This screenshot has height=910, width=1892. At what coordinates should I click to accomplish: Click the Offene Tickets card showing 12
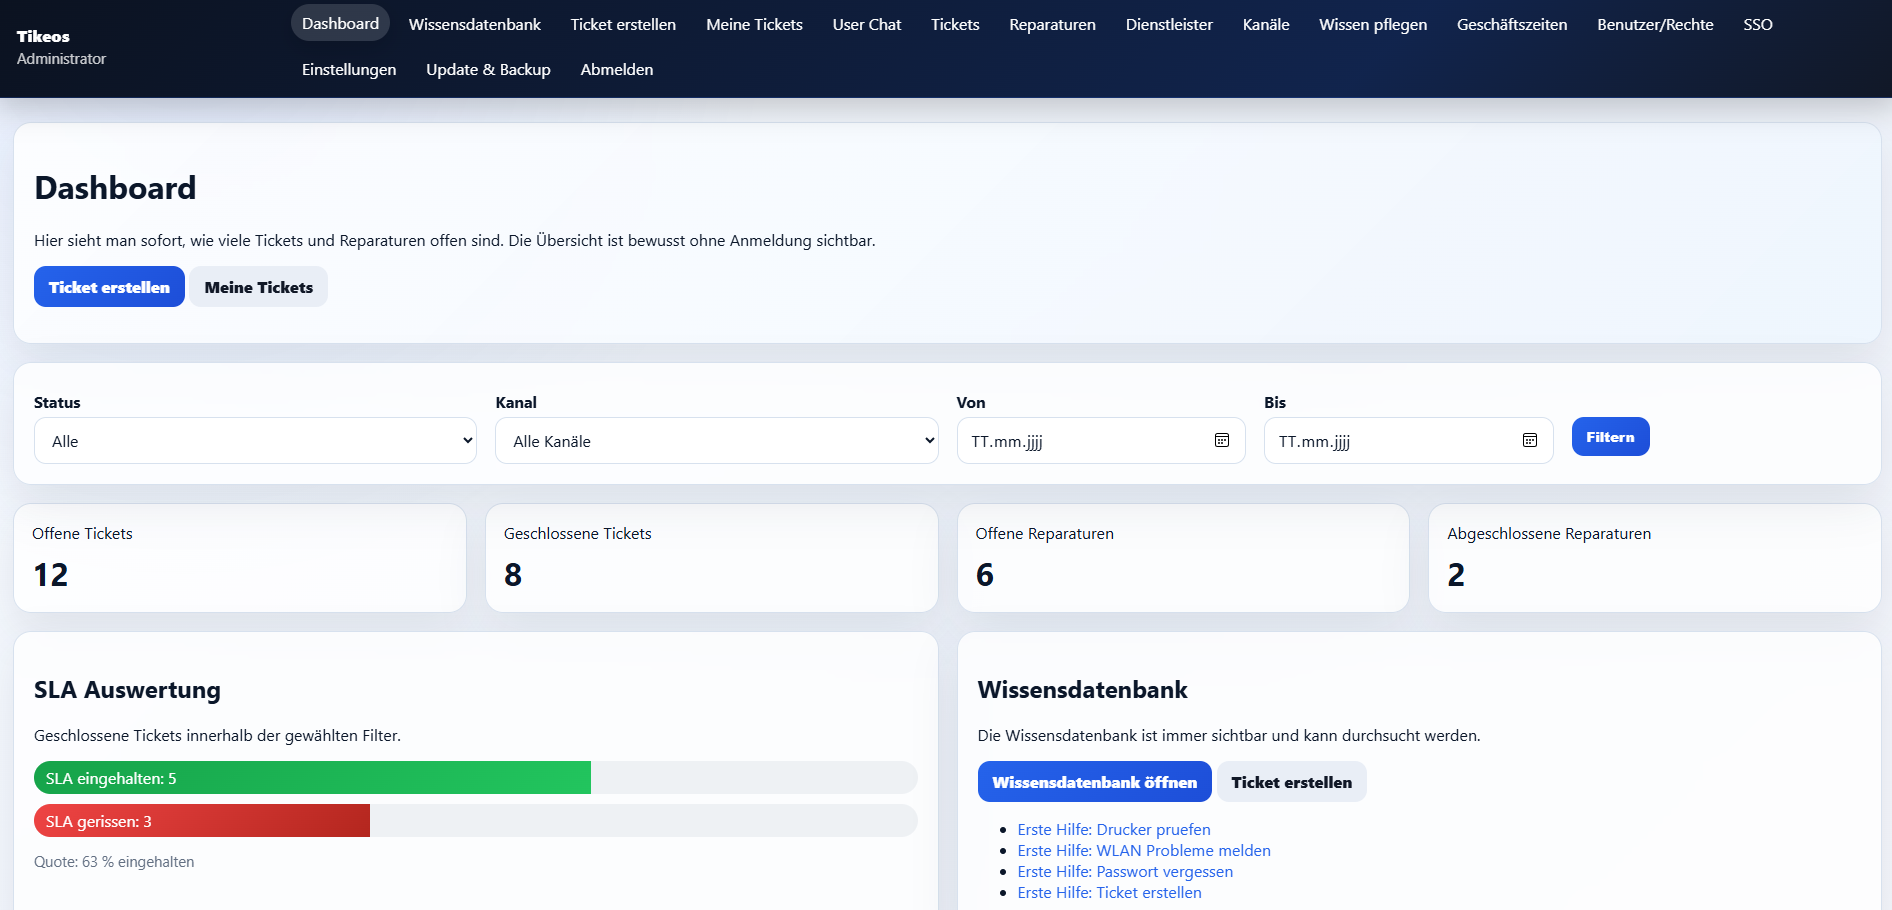tap(240, 558)
